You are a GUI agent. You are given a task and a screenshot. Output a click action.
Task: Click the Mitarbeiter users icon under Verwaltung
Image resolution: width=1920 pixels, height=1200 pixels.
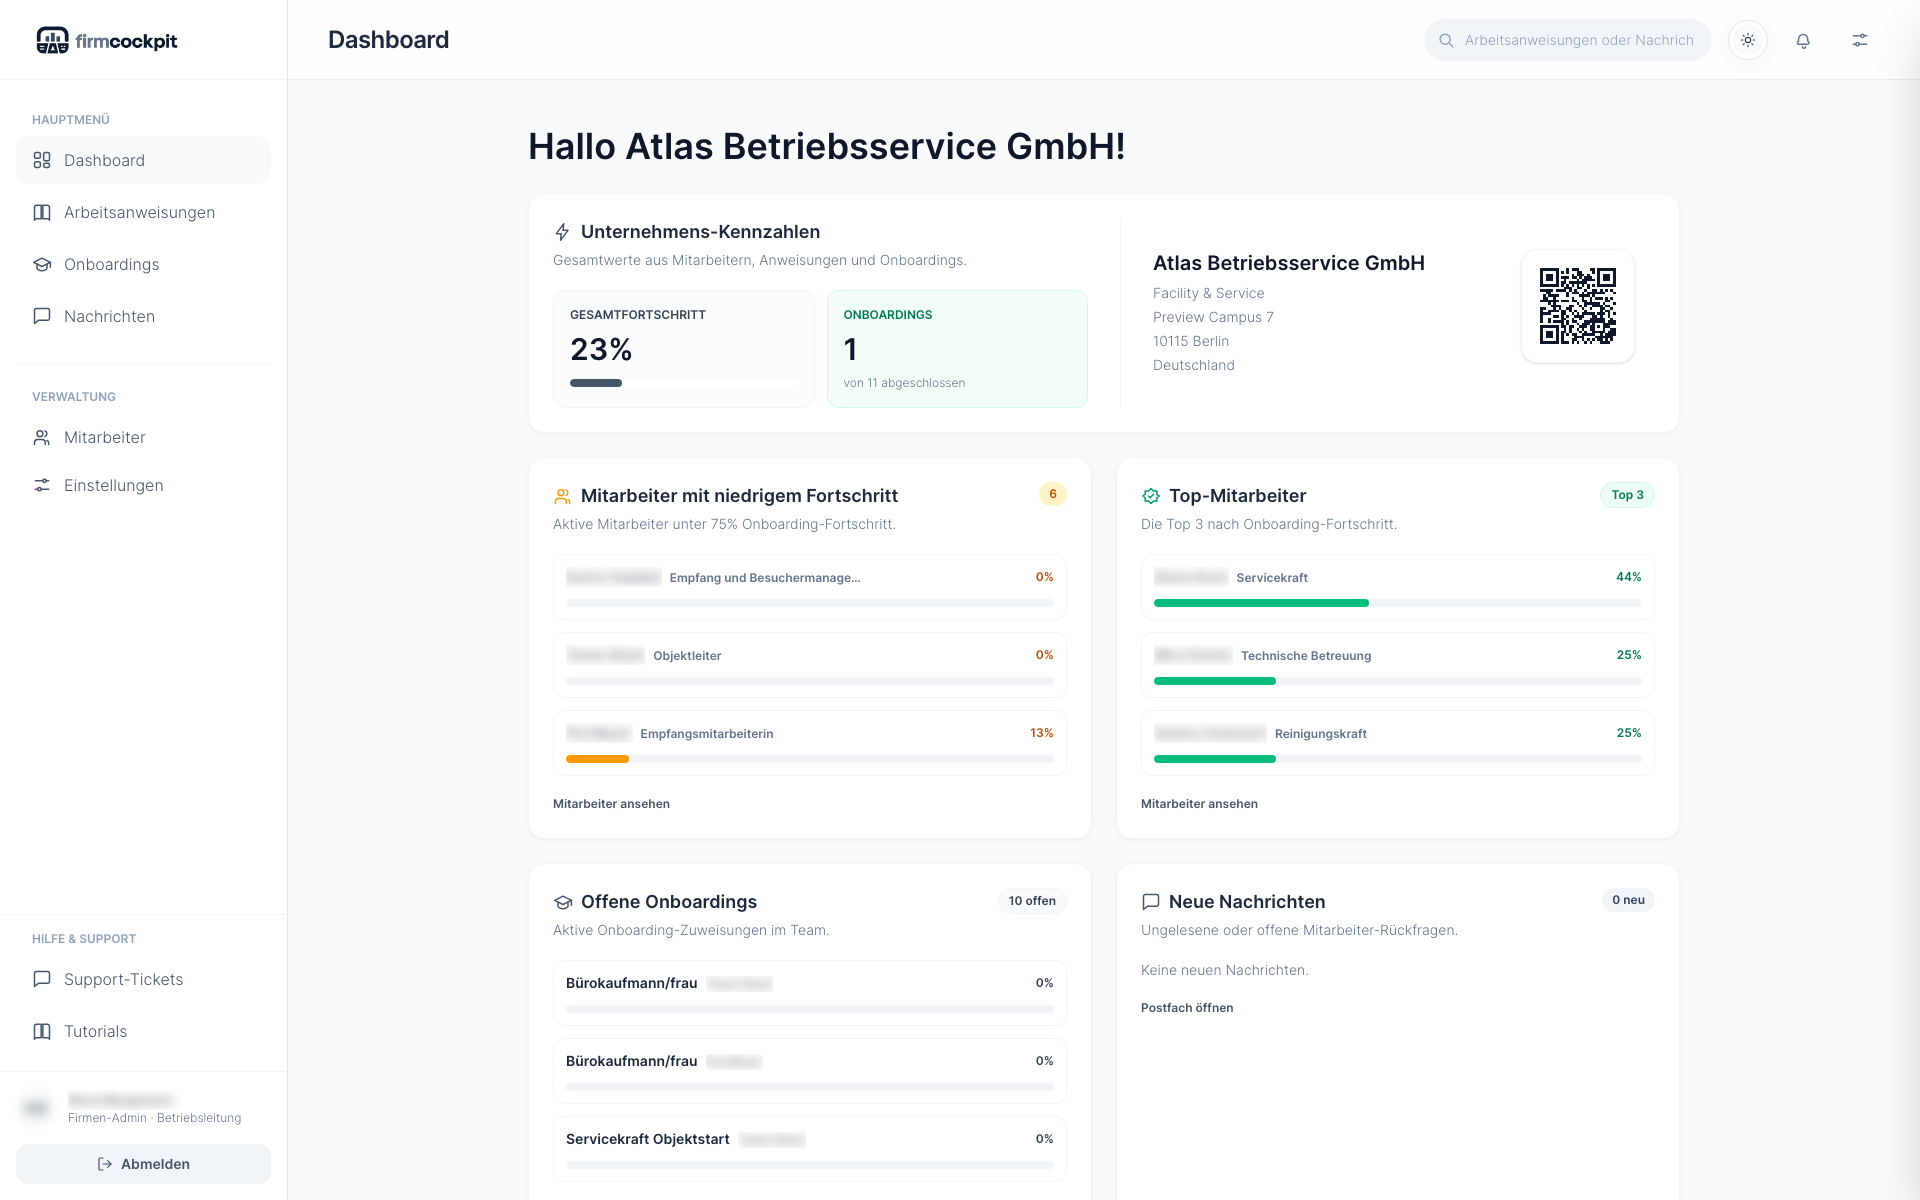click(41, 437)
